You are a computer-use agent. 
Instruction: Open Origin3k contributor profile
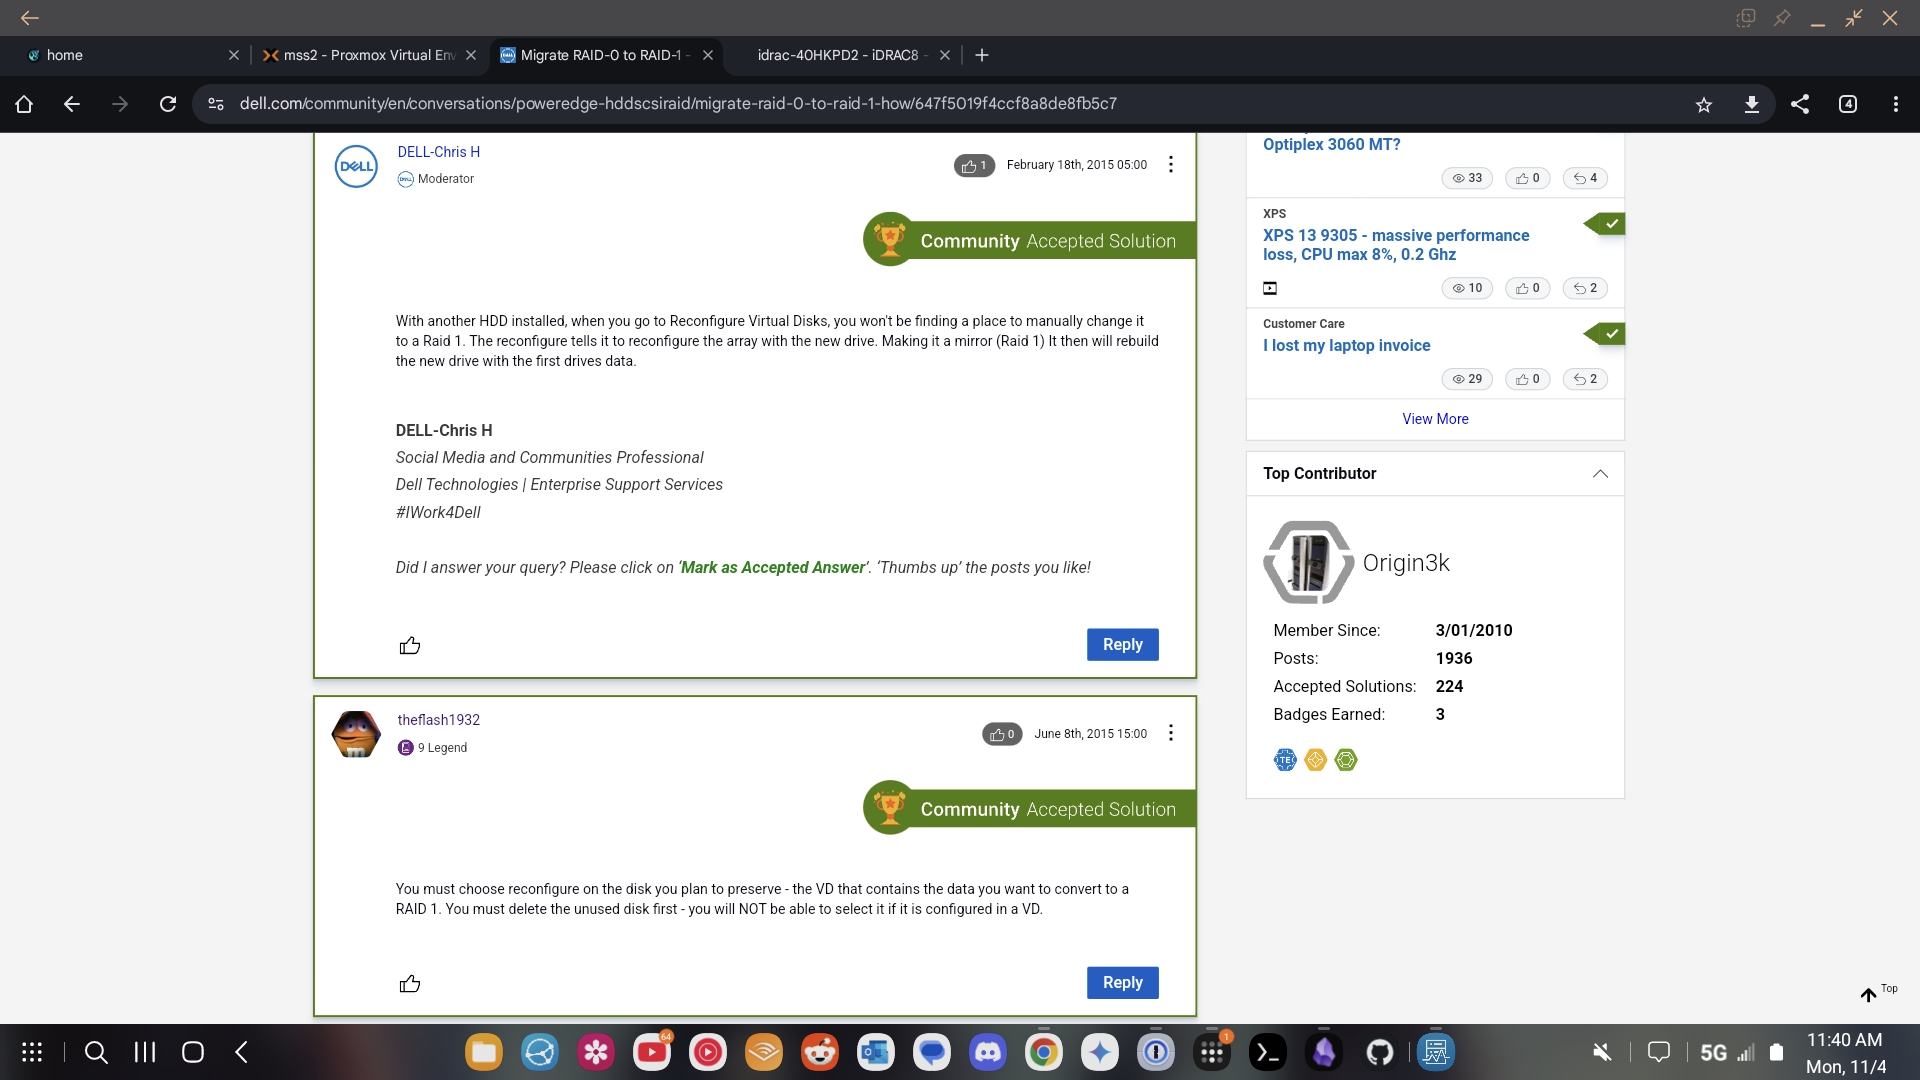[1406, 563]
